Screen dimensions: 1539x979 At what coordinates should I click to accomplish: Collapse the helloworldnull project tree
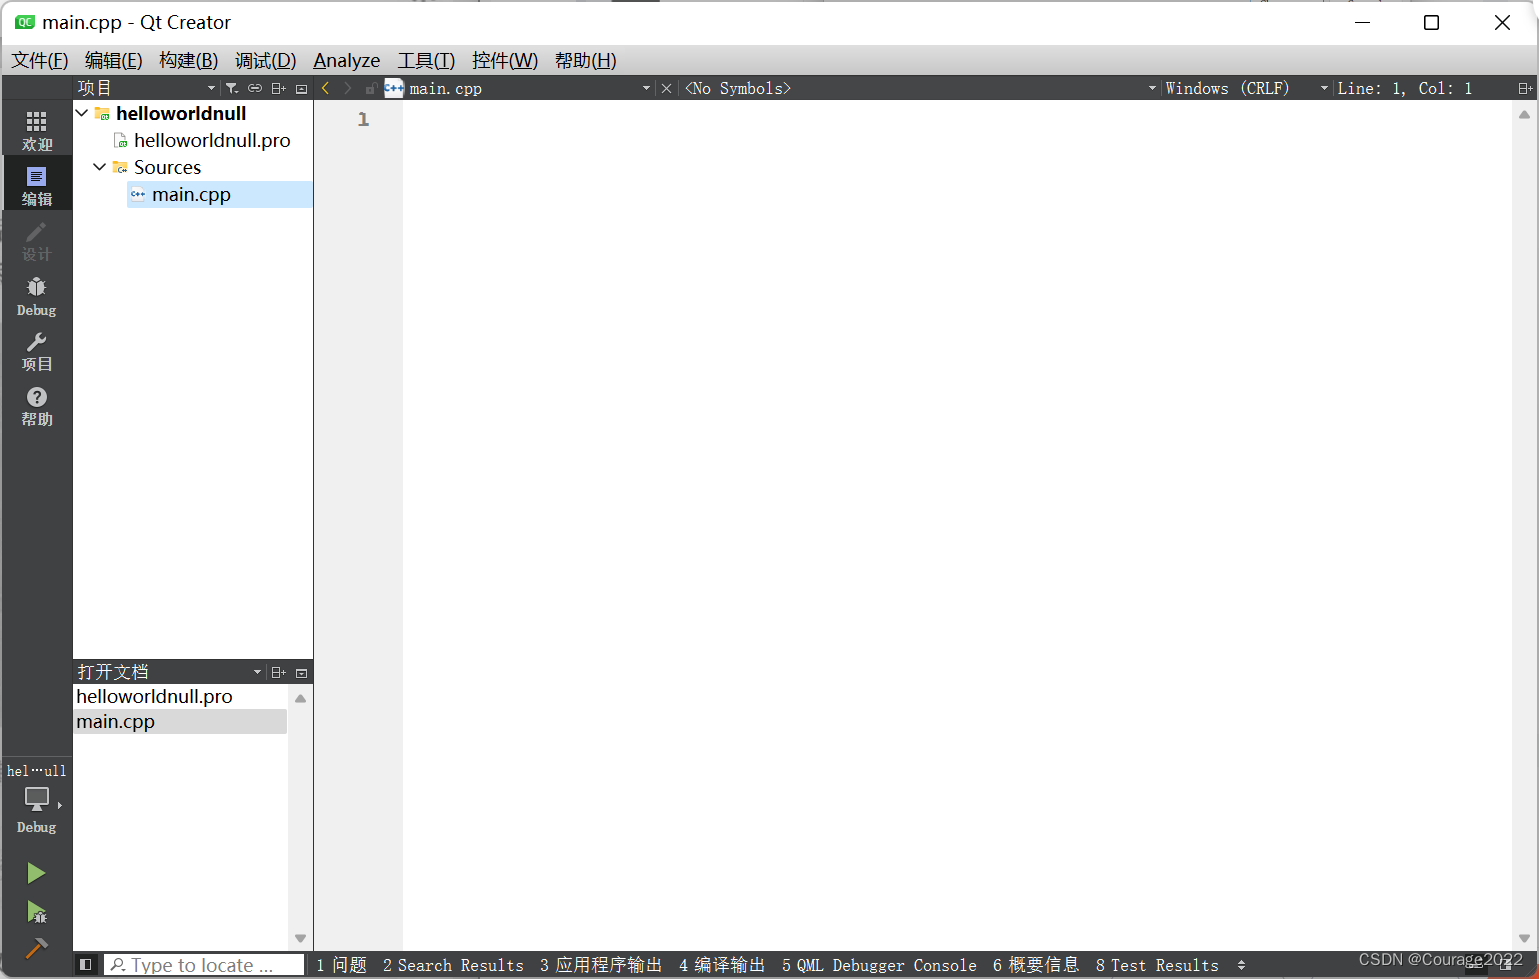82,113
